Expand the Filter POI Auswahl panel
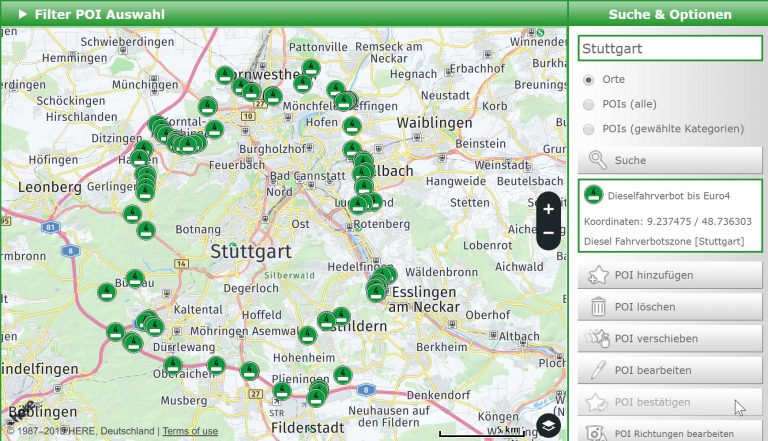 click(x=92, y=14)
